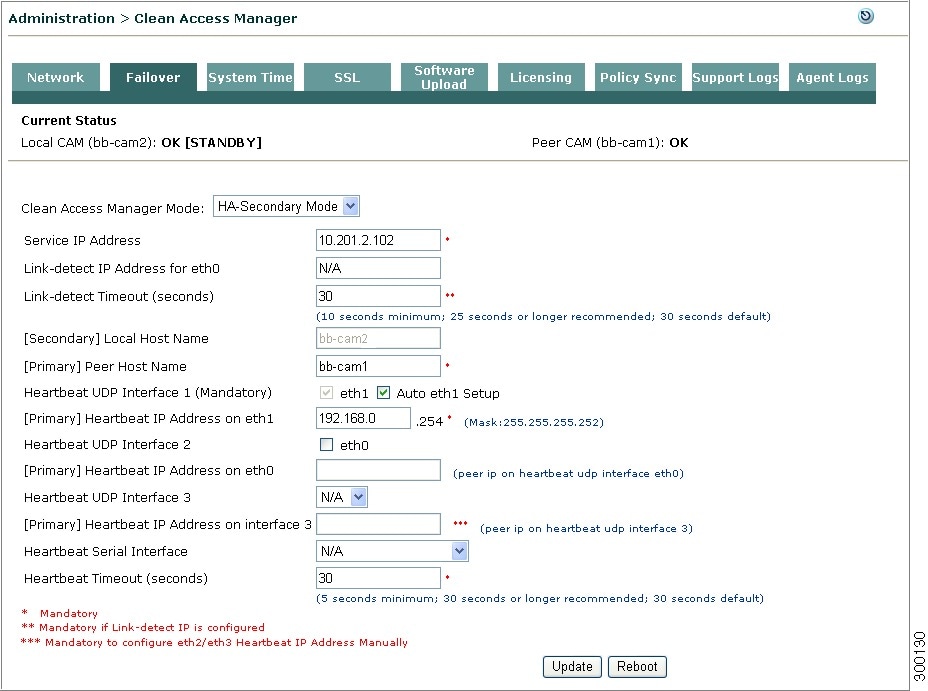The image size is (928, 691).
Task: Open the Heartbeat Serial Interface dropdown
Action: (x=392, y=551)
